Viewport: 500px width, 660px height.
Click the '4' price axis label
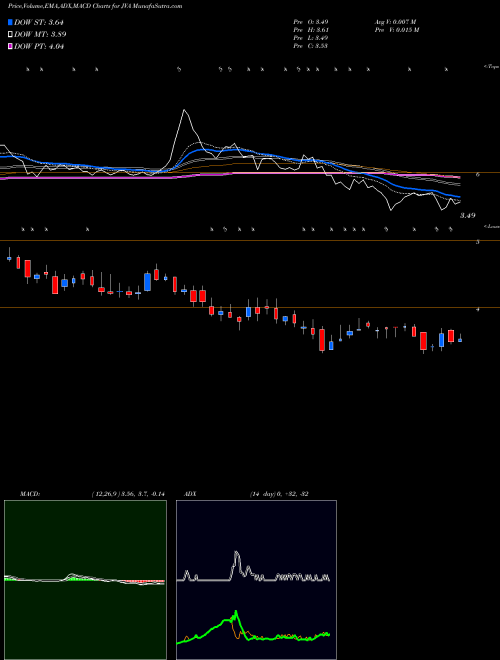click(478, 309)
